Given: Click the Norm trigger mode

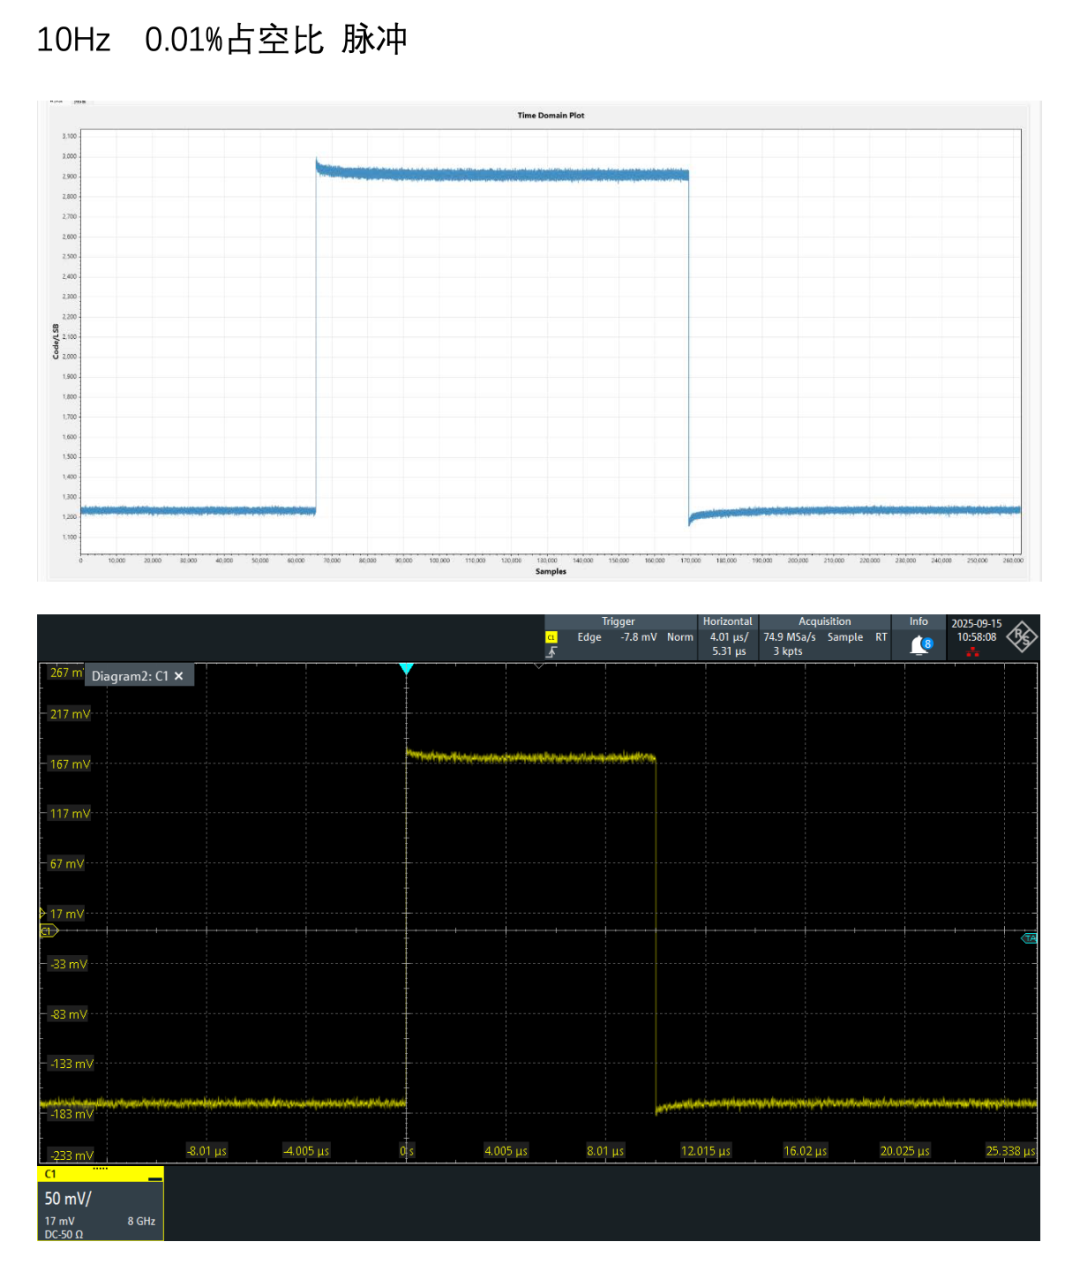Looking at the screenshot, I should pyautogui.click(x=680, y=637).
